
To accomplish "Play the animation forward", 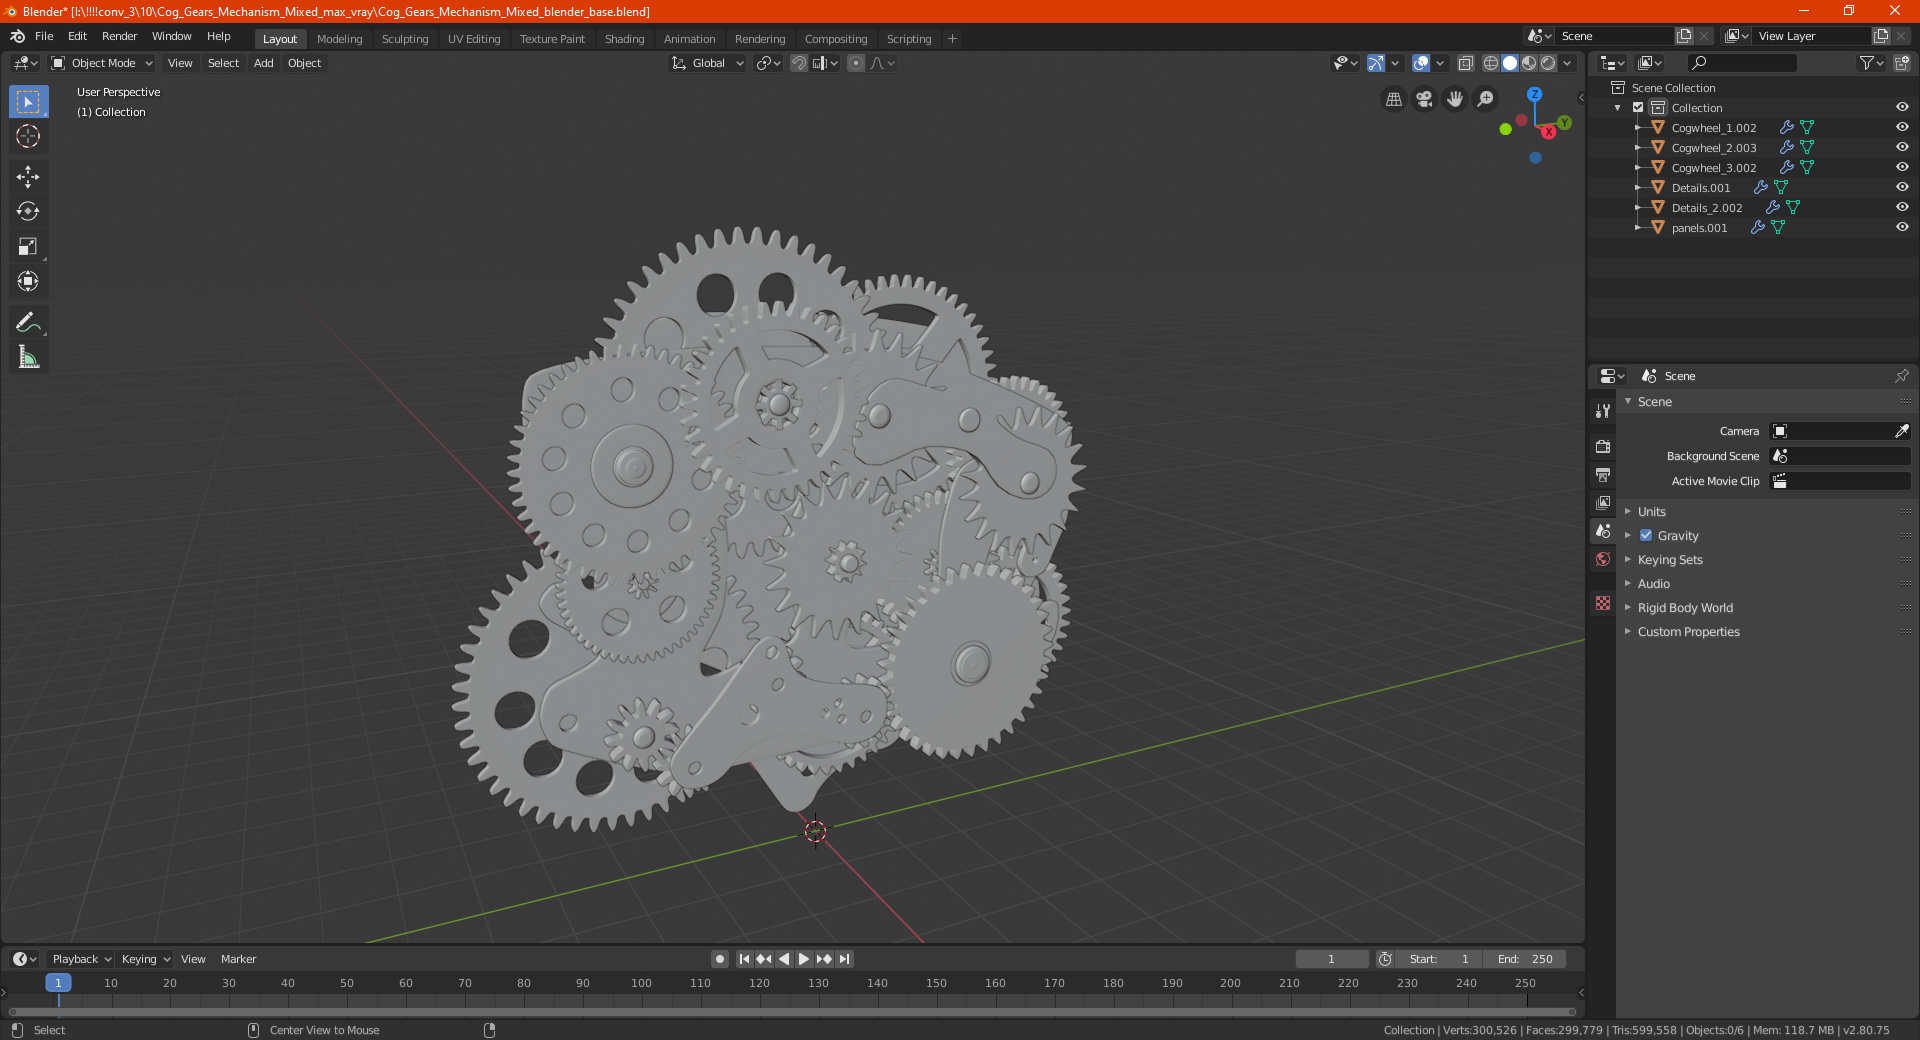I will pos(803,959).
